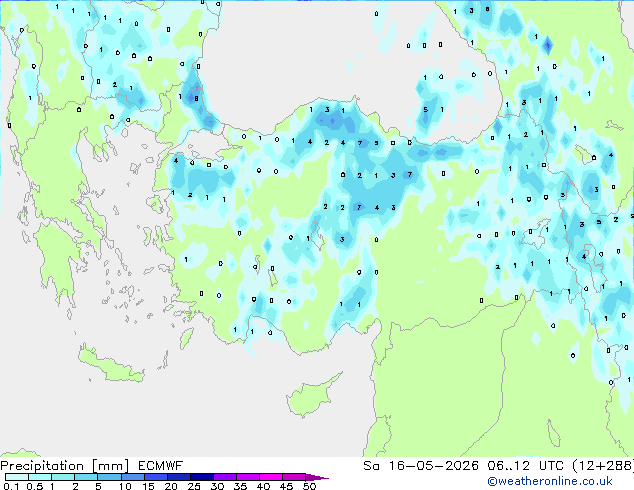Open the weatheronline.co.uk link
This screenshot has width=634, height=490.
549,481
